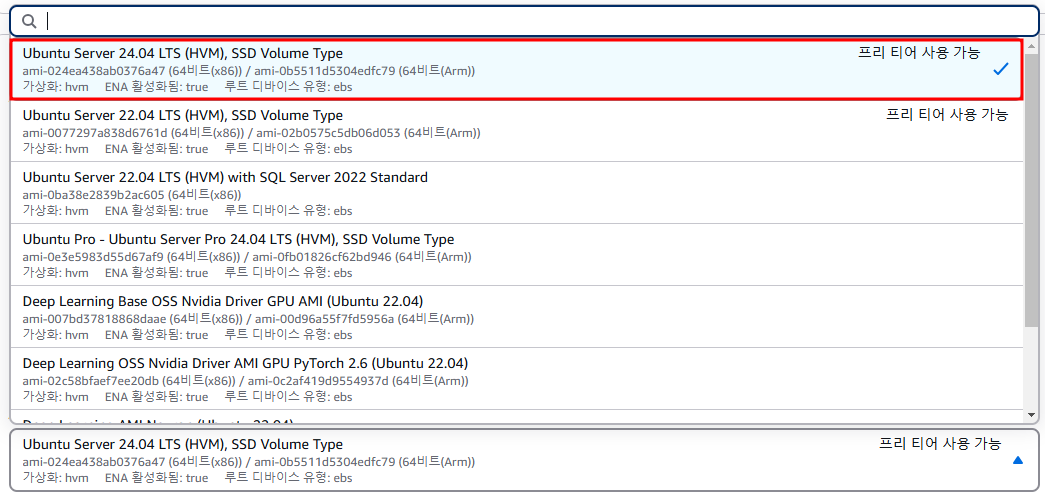Click ami-0077297a838d6761d AMI ID line
1045x499 pixels.
(251, 133)
